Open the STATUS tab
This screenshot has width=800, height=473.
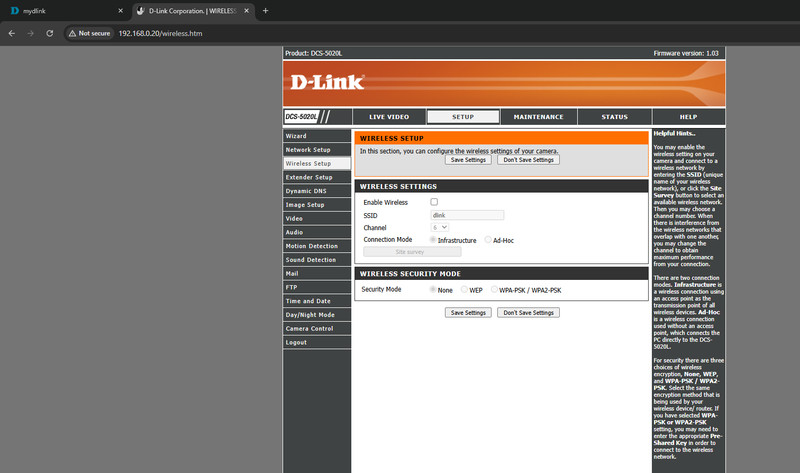(x=614, y=117)
